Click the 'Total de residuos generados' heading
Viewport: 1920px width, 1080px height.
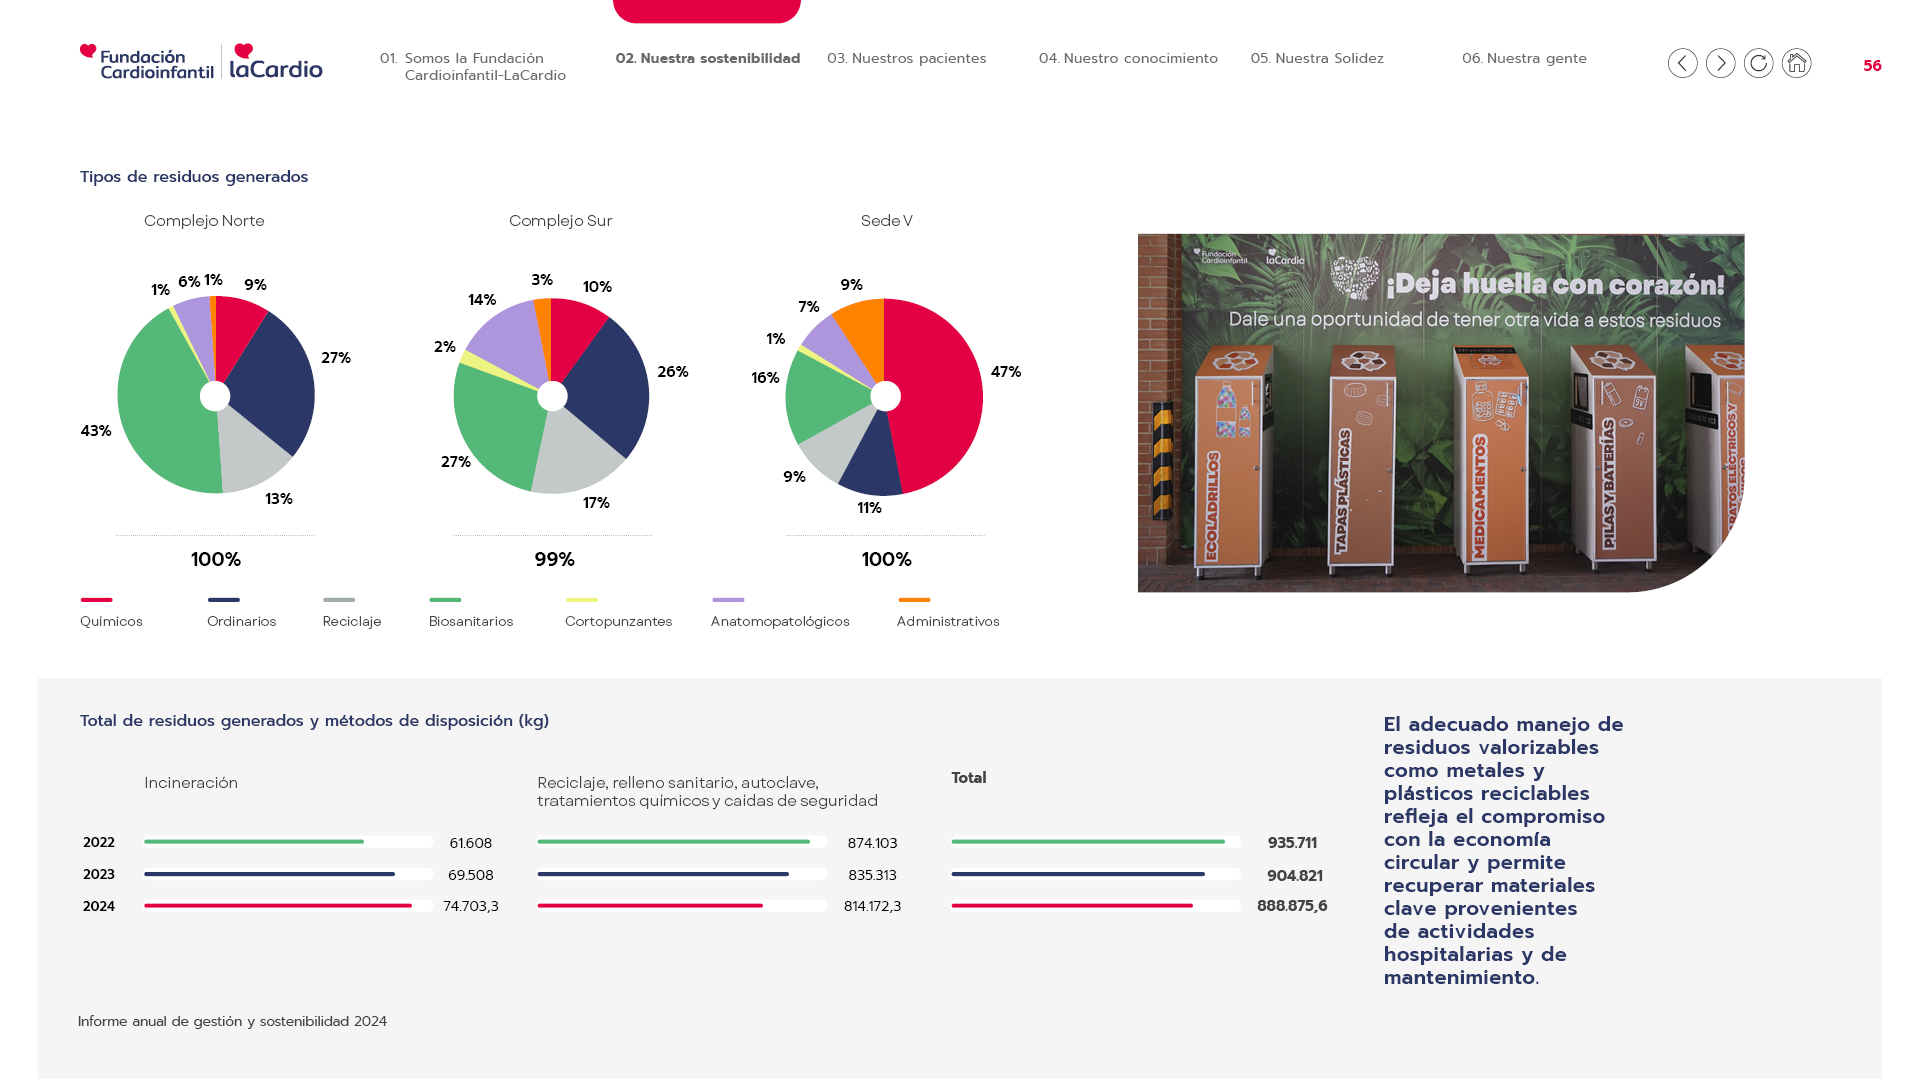314,721
